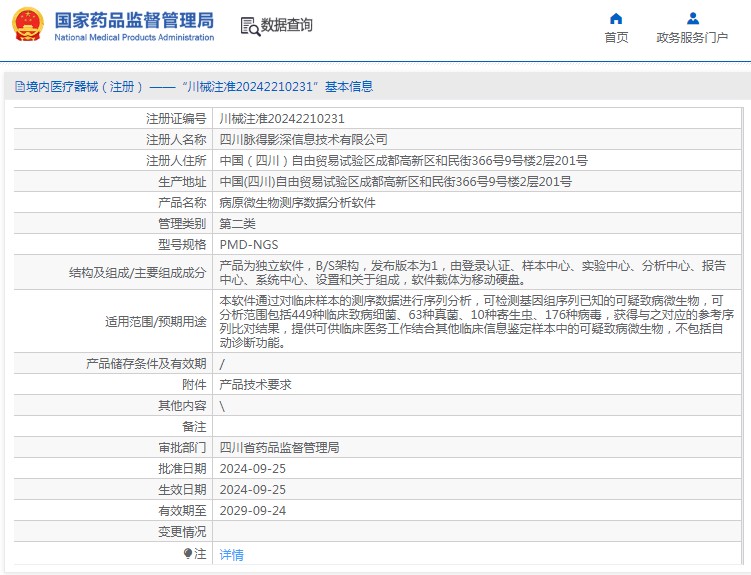
Task: Click the document icon before 境内医疗器械
Action: click(x=20, y=87)
